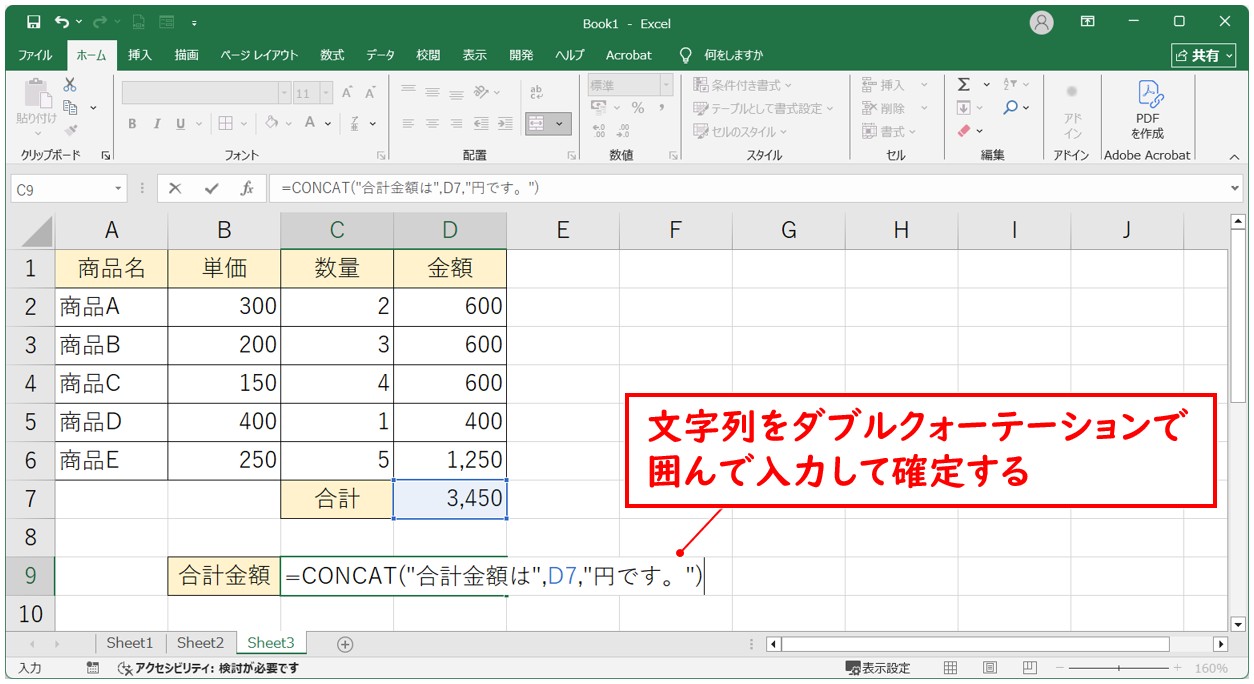The height and width of the screenshot is (684, 1254).
Task: Click the 共有 button
Action: pos(1206,55)
